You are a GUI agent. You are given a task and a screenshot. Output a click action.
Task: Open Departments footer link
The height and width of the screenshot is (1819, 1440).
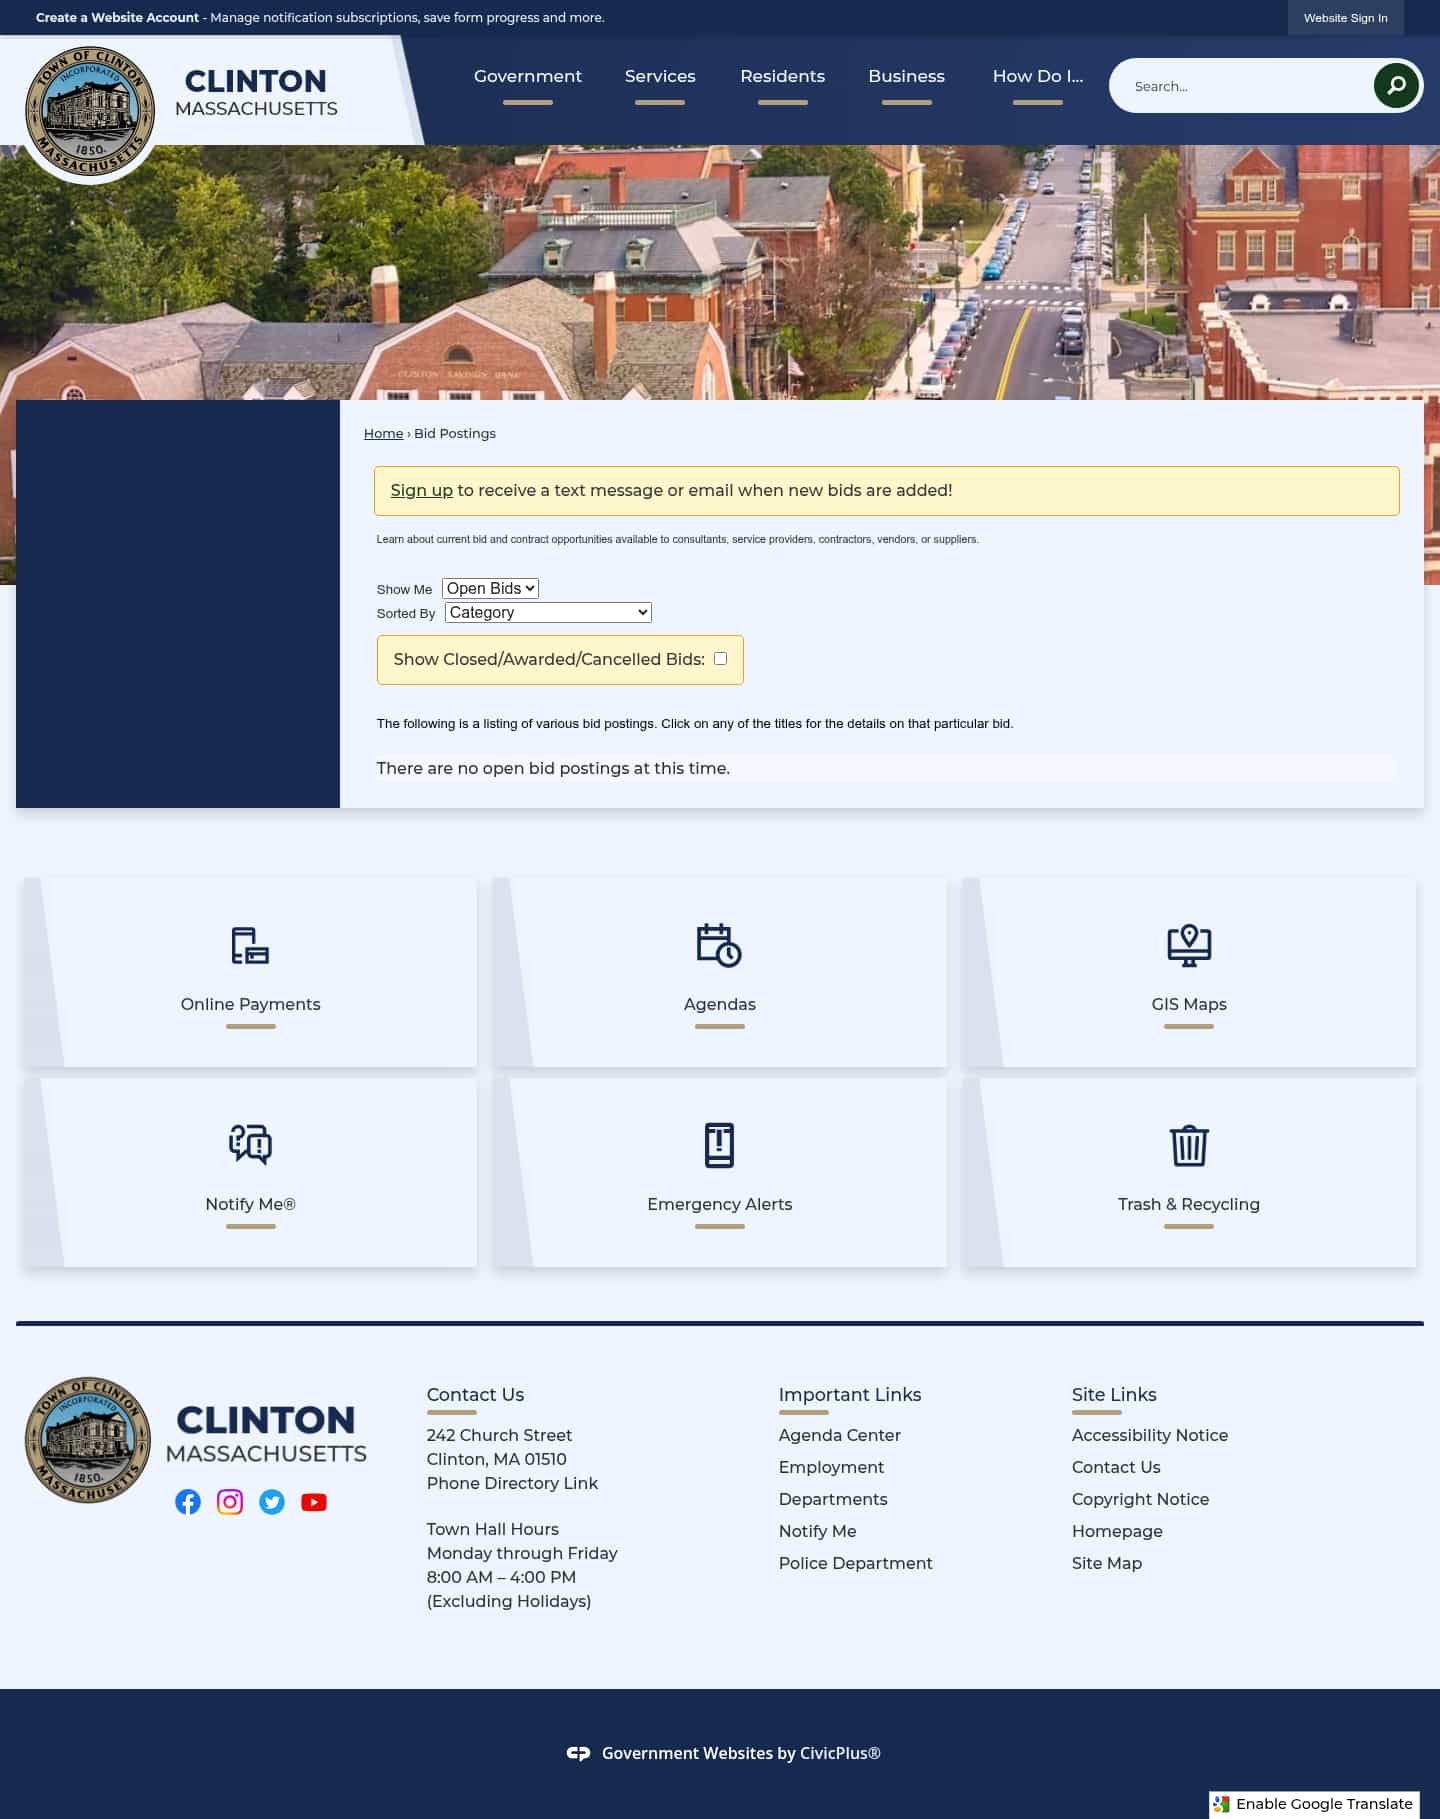click(833, 1499)
